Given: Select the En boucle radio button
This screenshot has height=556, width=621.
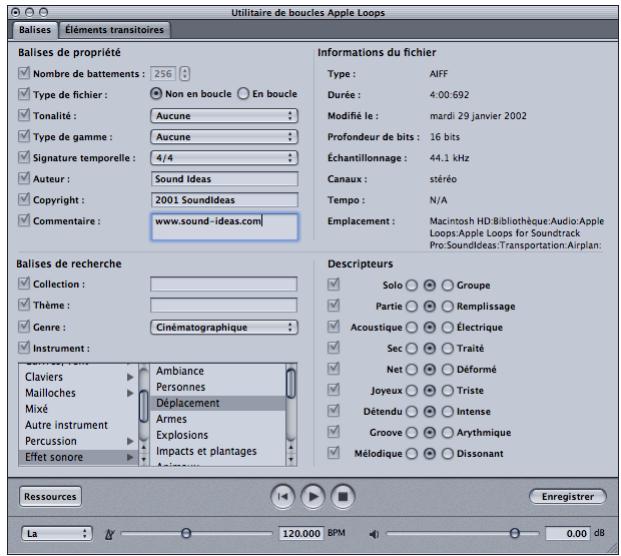Looking at the screenshot, I should [x=243, y=94].
